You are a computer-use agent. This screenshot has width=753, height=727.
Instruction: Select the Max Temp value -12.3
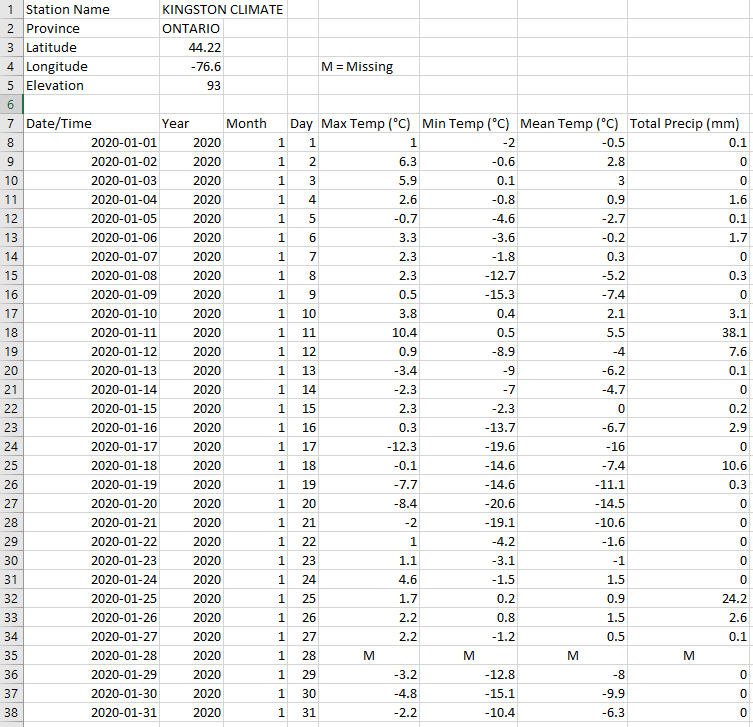tap(369, 447)
